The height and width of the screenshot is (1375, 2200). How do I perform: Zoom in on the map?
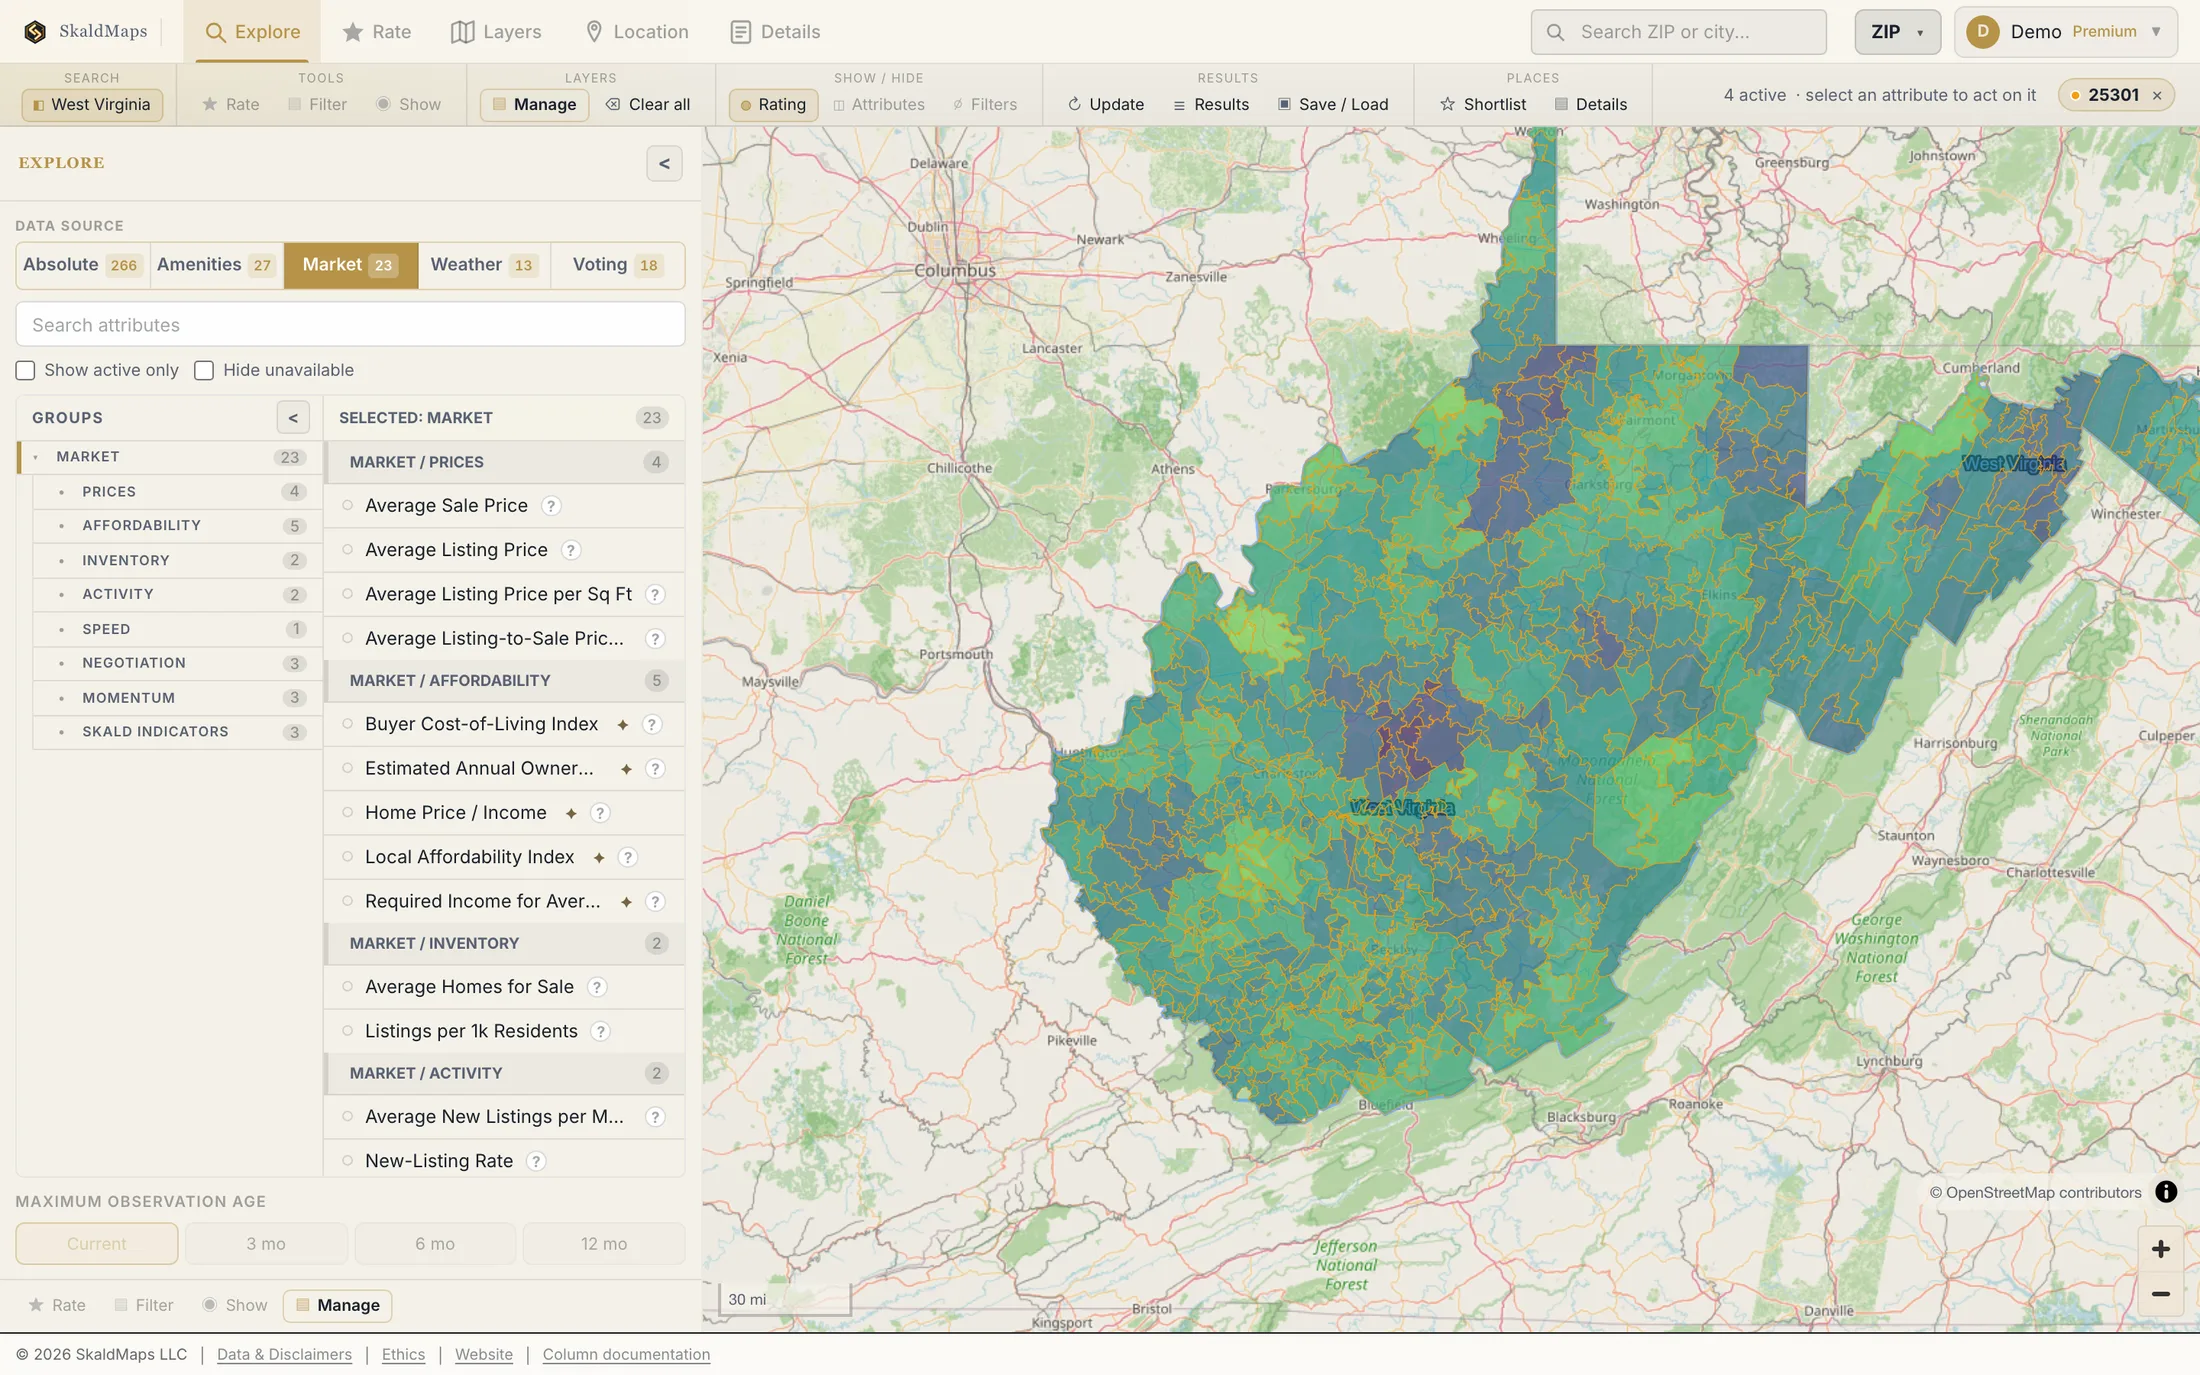tap(2161, 1249)
